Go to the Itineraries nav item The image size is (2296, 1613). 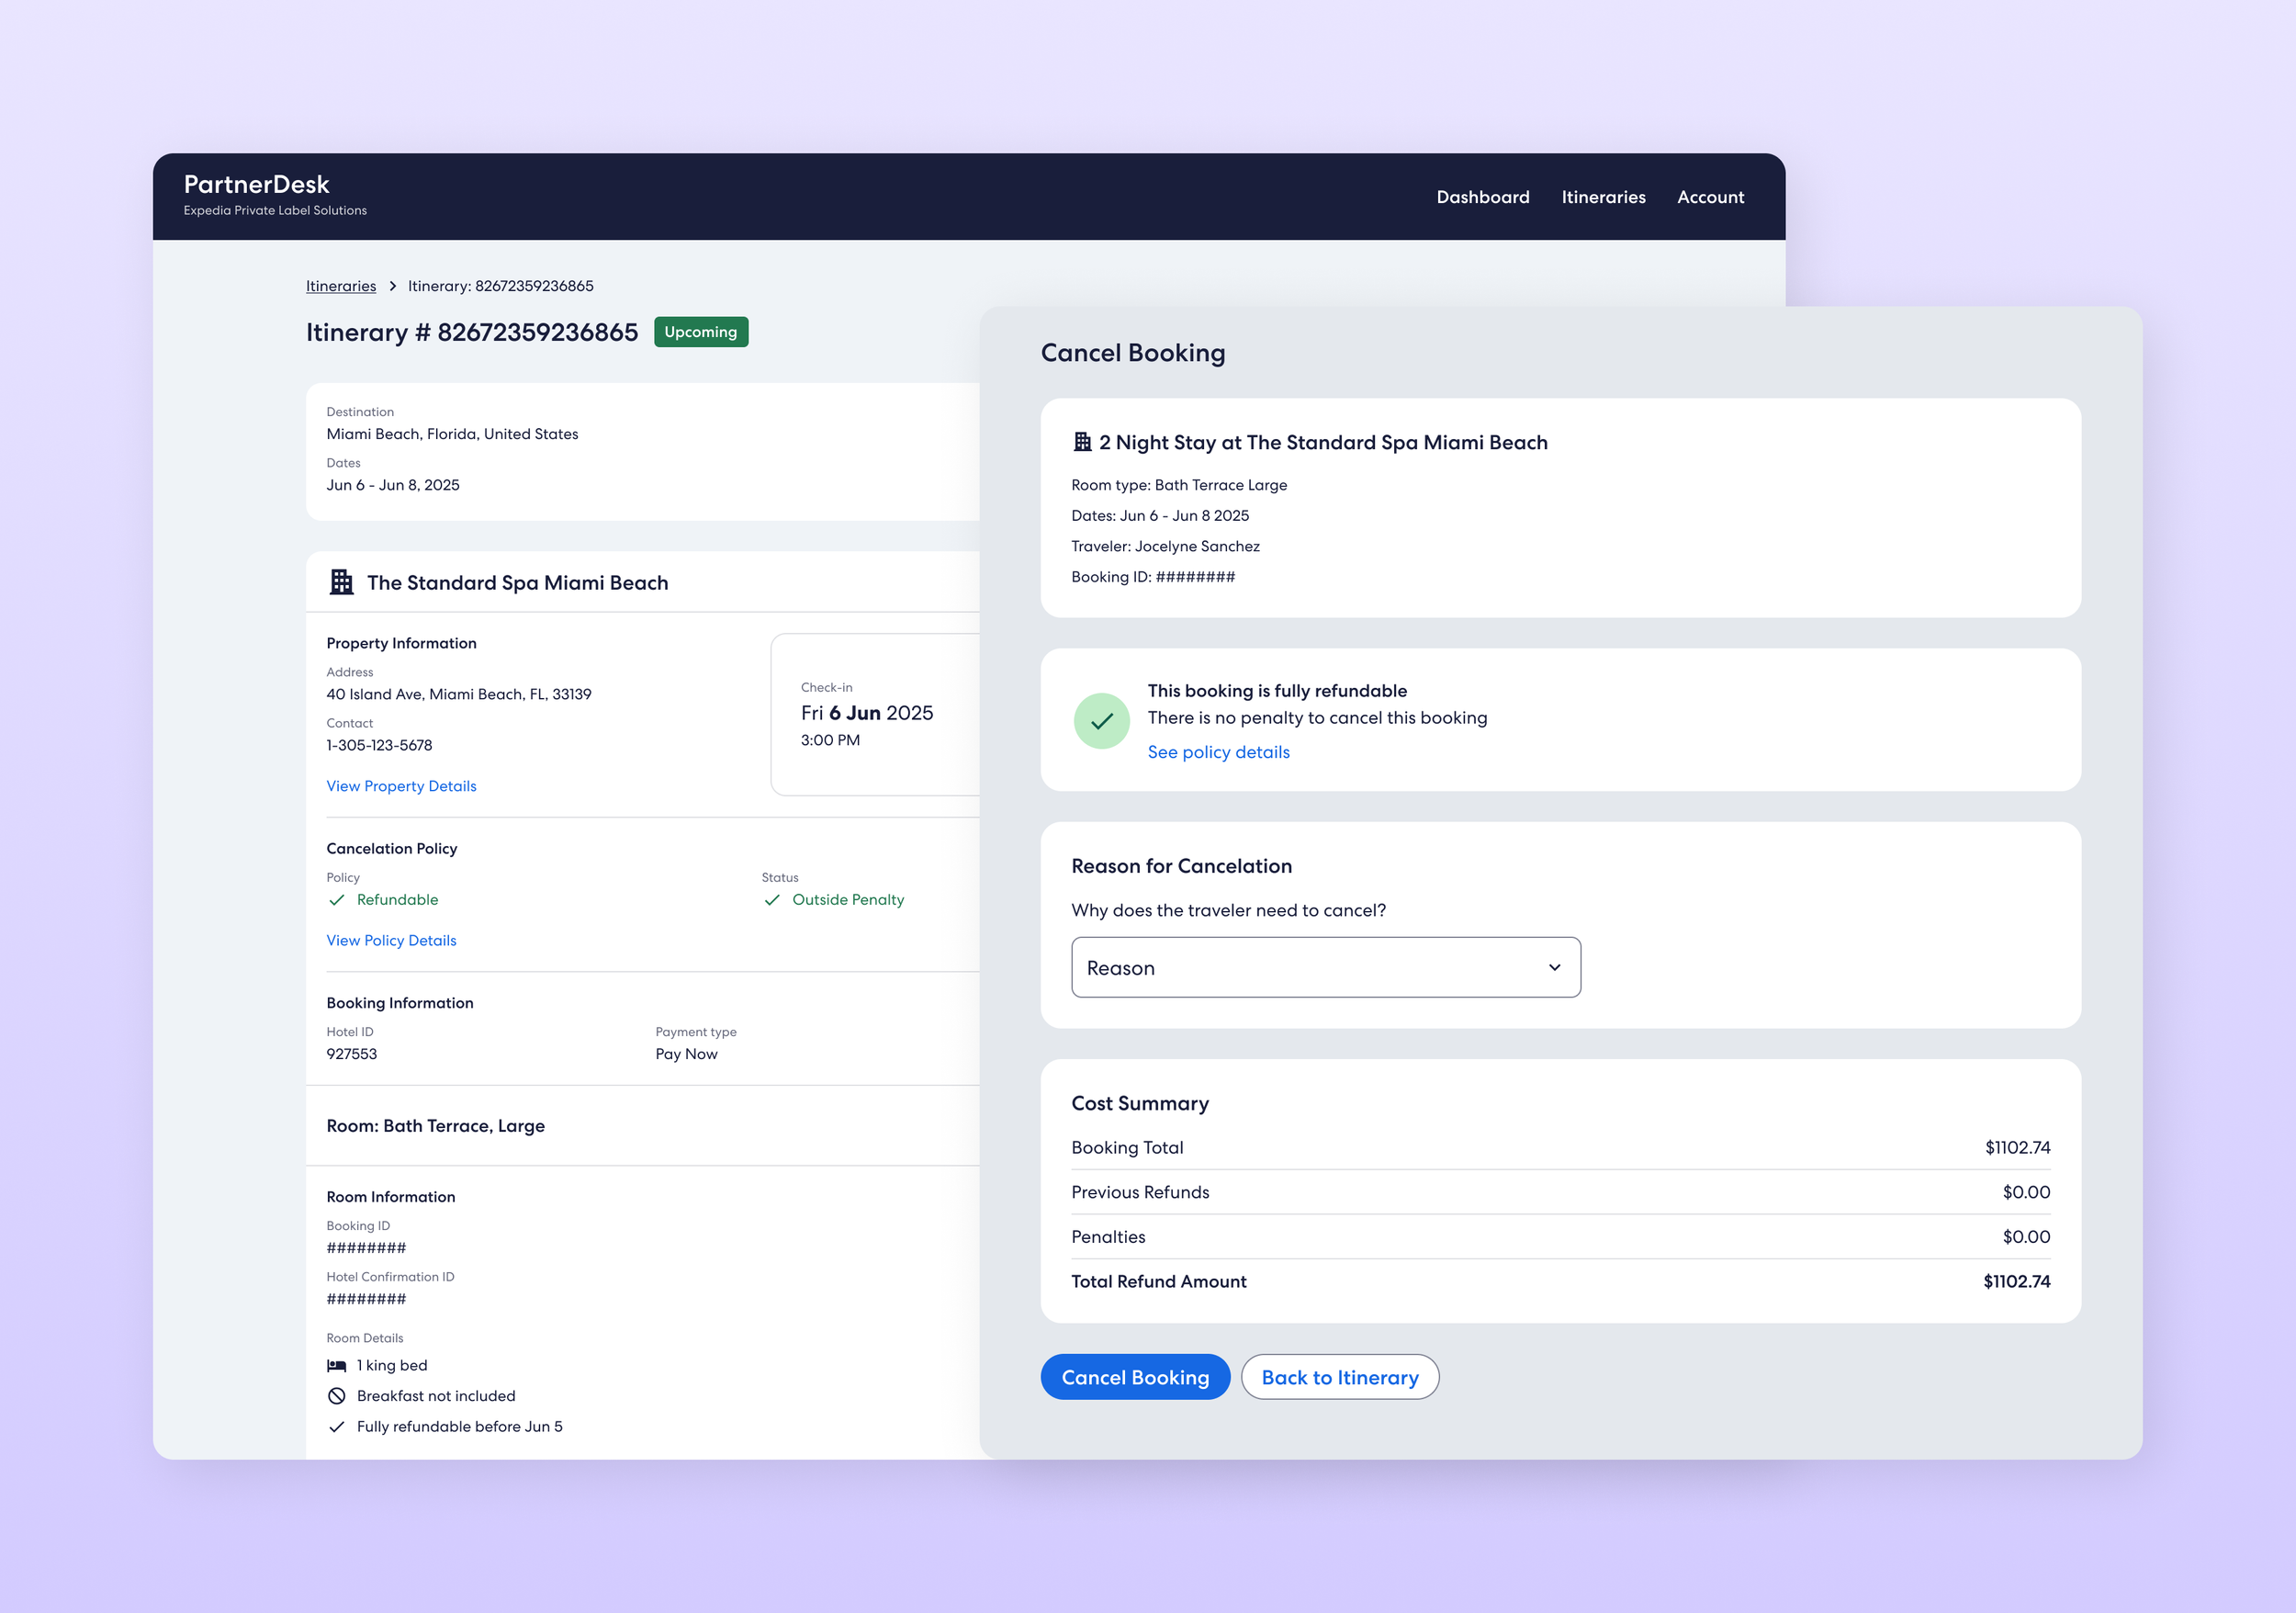click(1603, 197)
